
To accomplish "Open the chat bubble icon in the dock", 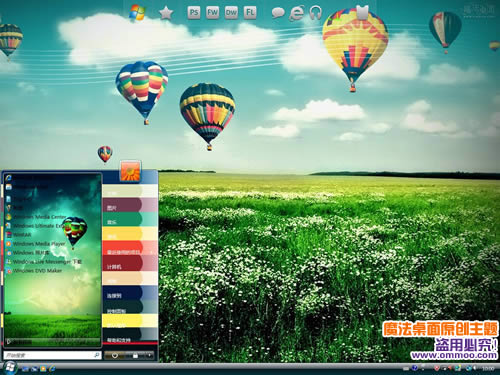I will [278, 13].
